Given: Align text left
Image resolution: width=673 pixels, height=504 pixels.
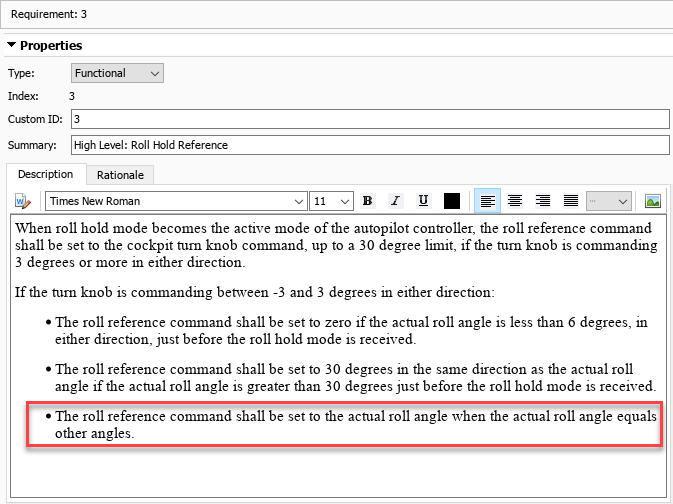Looking at the screenshot, I should [487, 200].
